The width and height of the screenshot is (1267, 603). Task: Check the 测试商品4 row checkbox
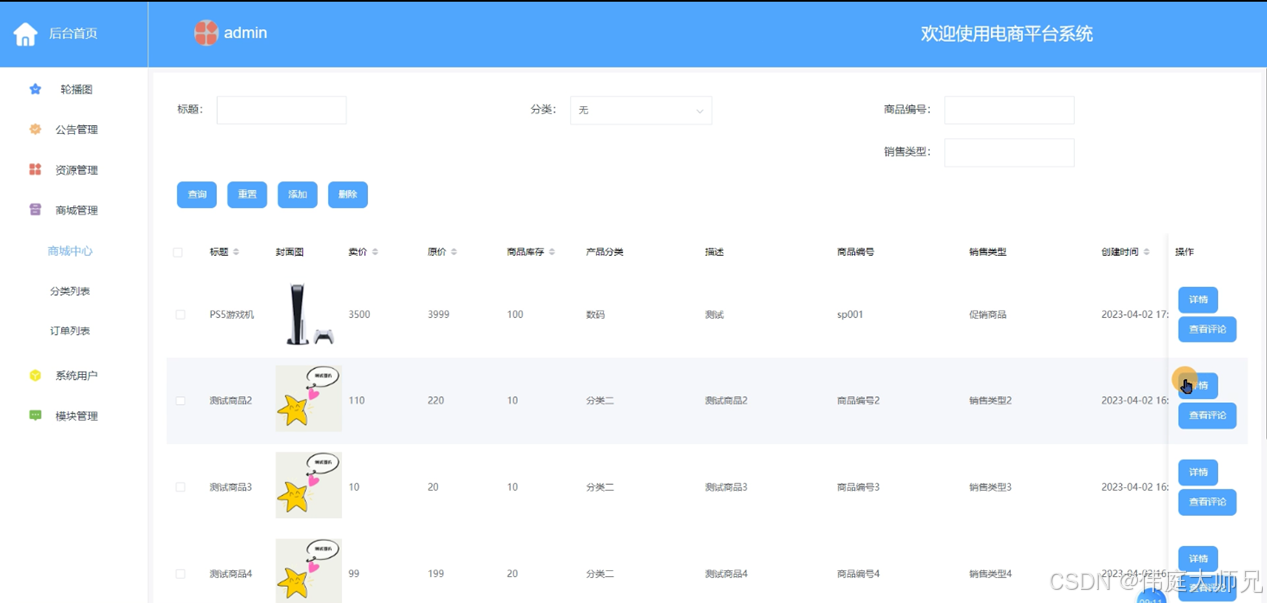180,574
